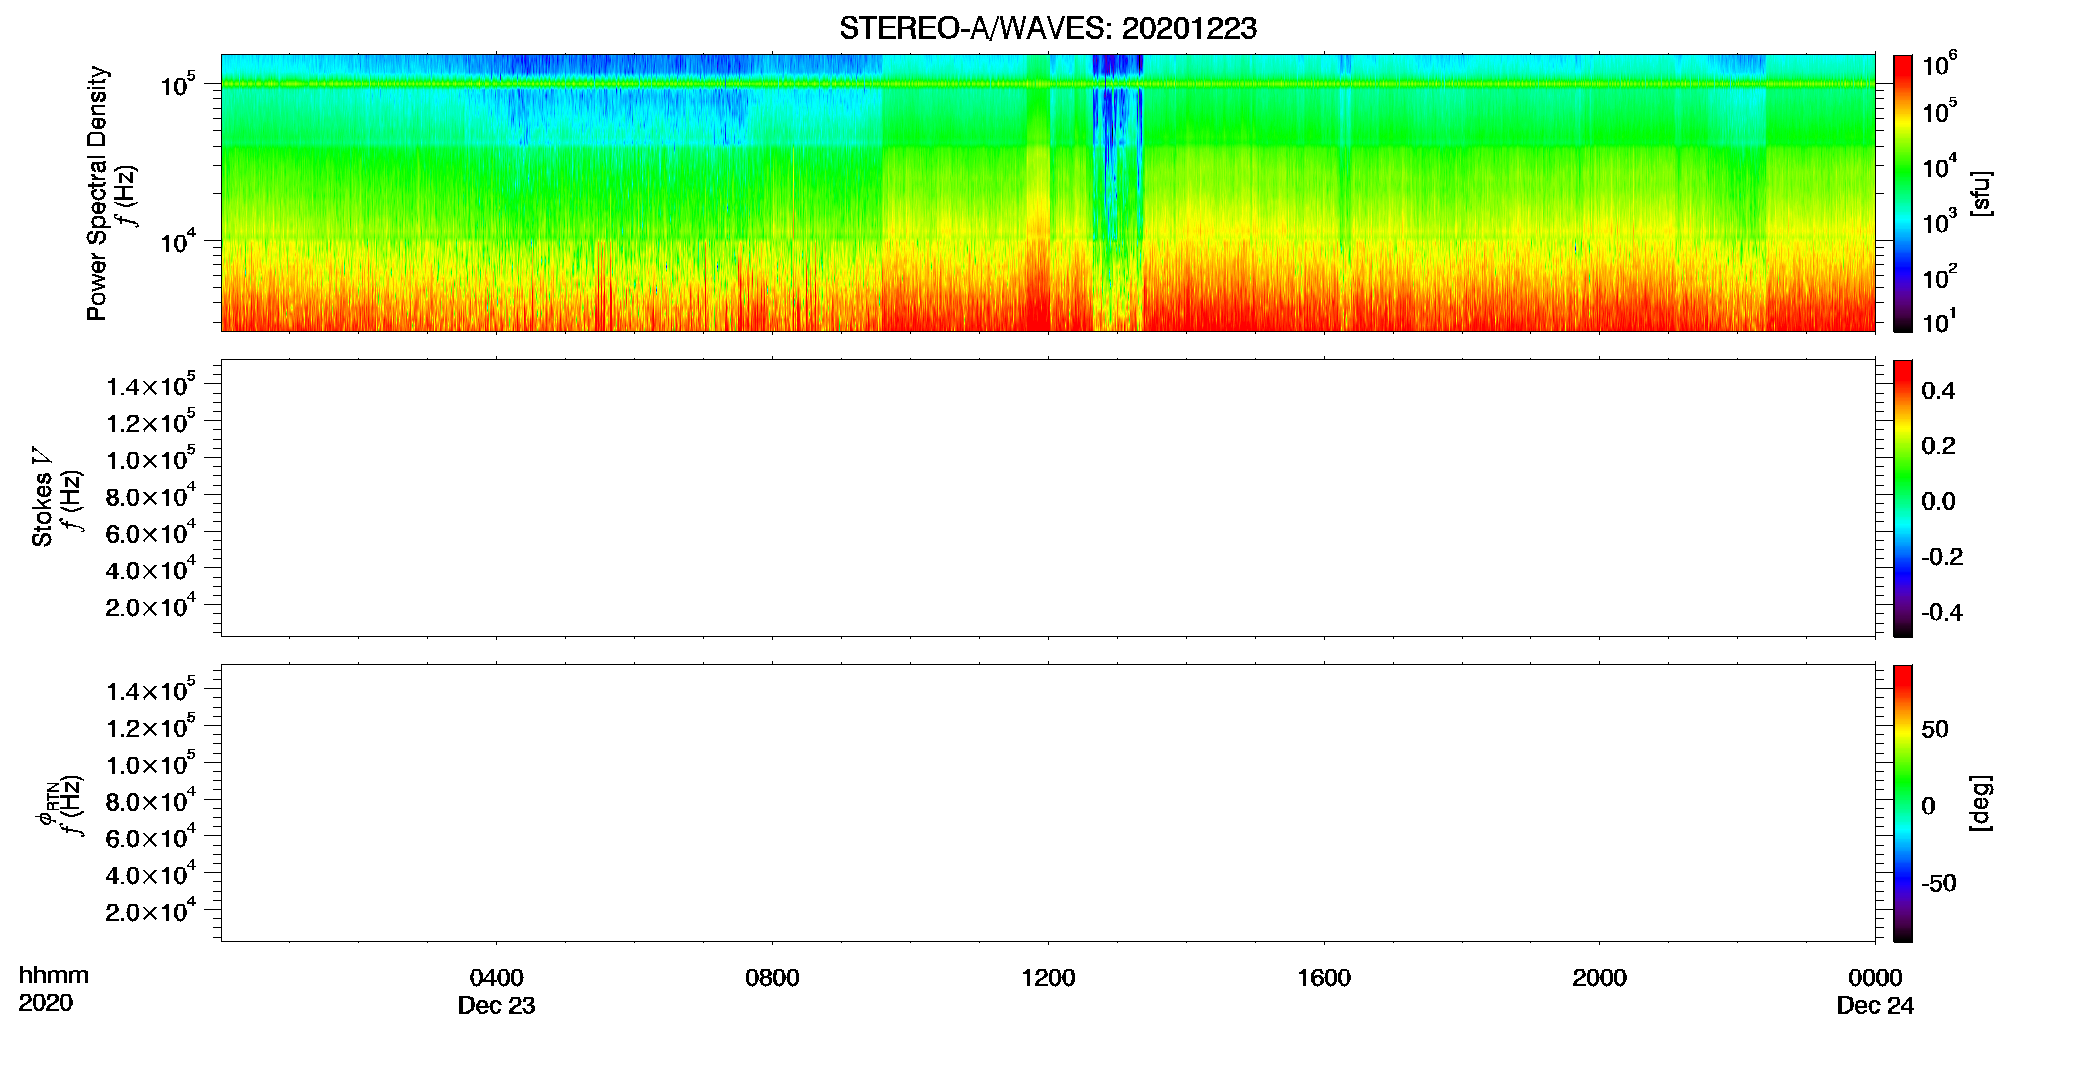This screenshot has height=1080, width=2096.
Task: Click the 10^6 label on top colorbar
Action: click(x=1940, y=65)
